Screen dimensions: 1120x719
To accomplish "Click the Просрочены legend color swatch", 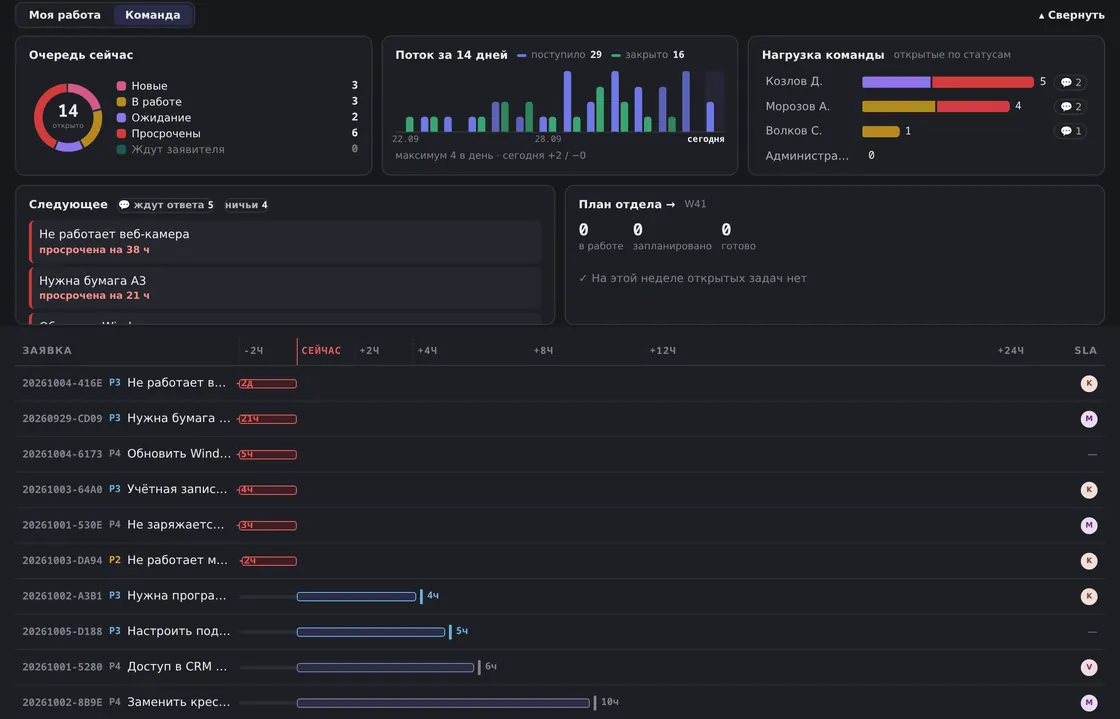I will (x=121, y=134).
